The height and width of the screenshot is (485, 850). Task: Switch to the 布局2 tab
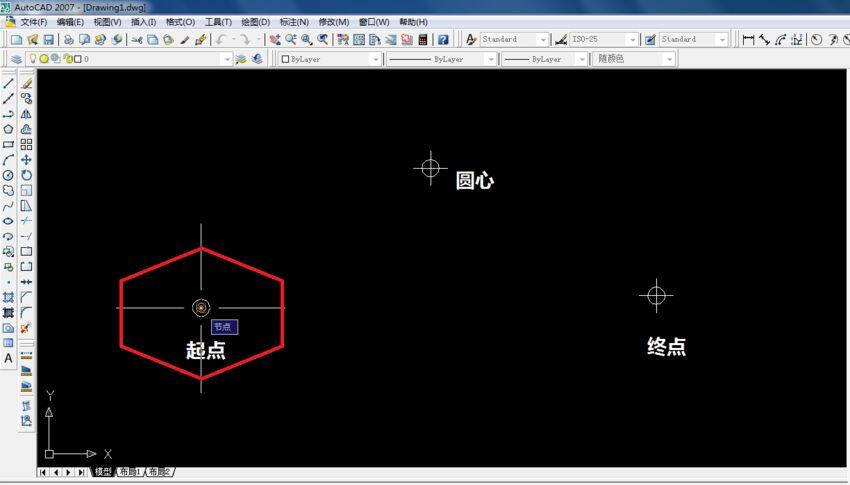(x=160, y=472)
